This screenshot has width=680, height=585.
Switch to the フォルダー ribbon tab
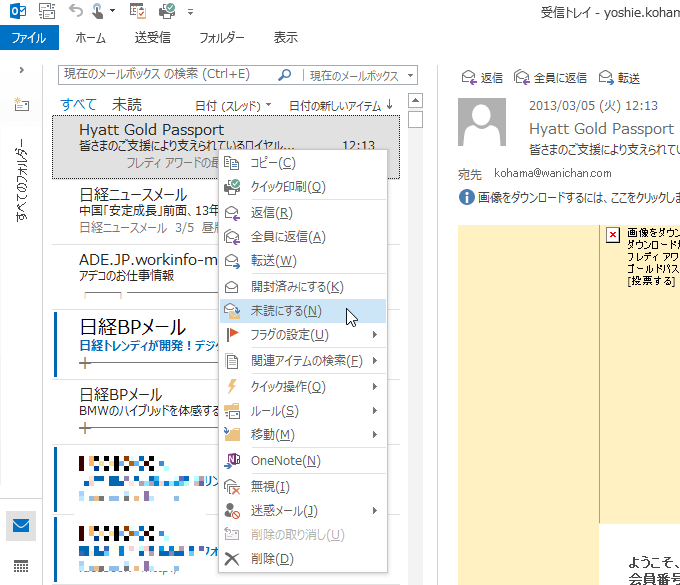tap(222, 38)
